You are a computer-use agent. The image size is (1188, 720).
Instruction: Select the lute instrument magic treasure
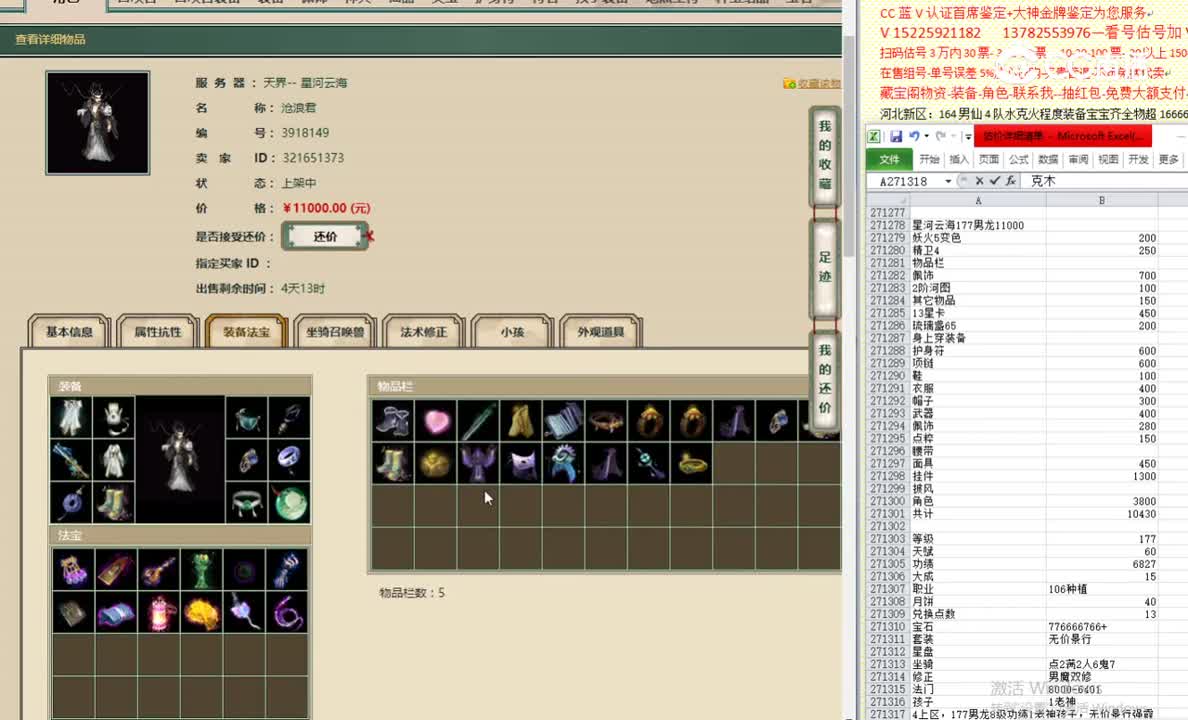[159, 570]
